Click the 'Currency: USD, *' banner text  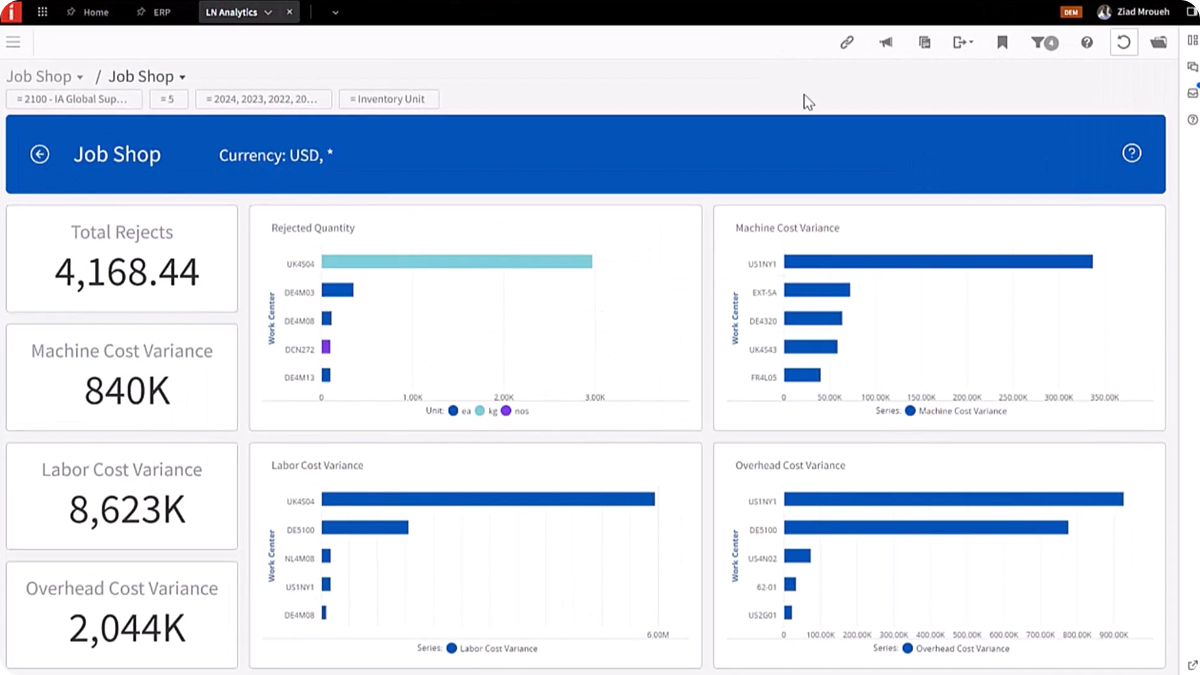[276, 155]
